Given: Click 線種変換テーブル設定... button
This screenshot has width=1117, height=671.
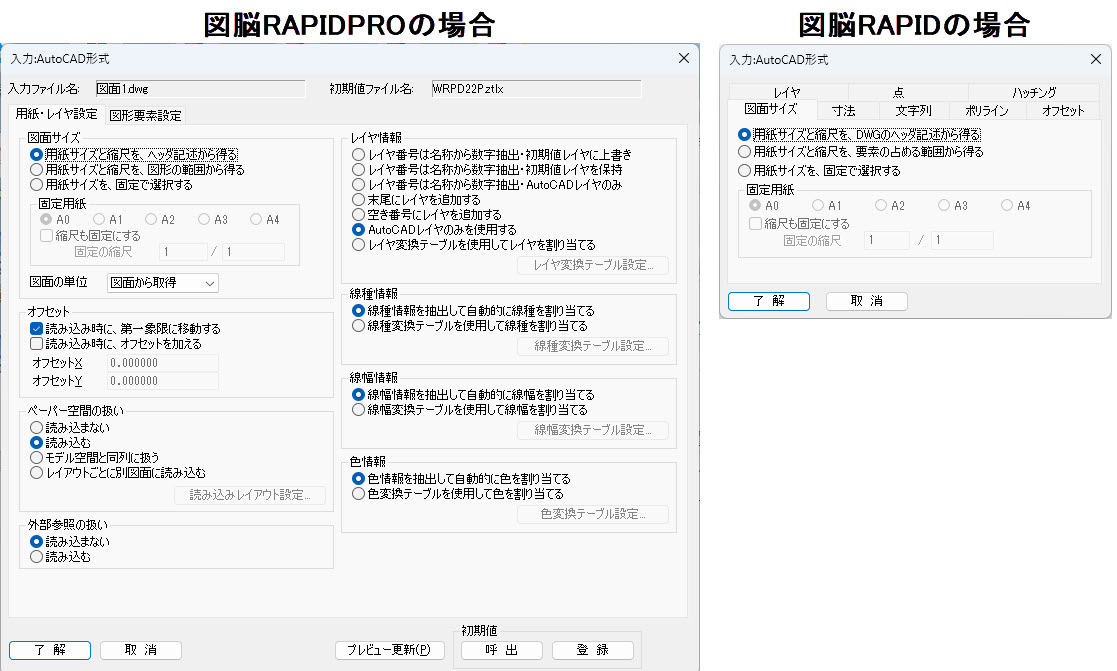Looking at the screenshot, I should tap(593, 346).
